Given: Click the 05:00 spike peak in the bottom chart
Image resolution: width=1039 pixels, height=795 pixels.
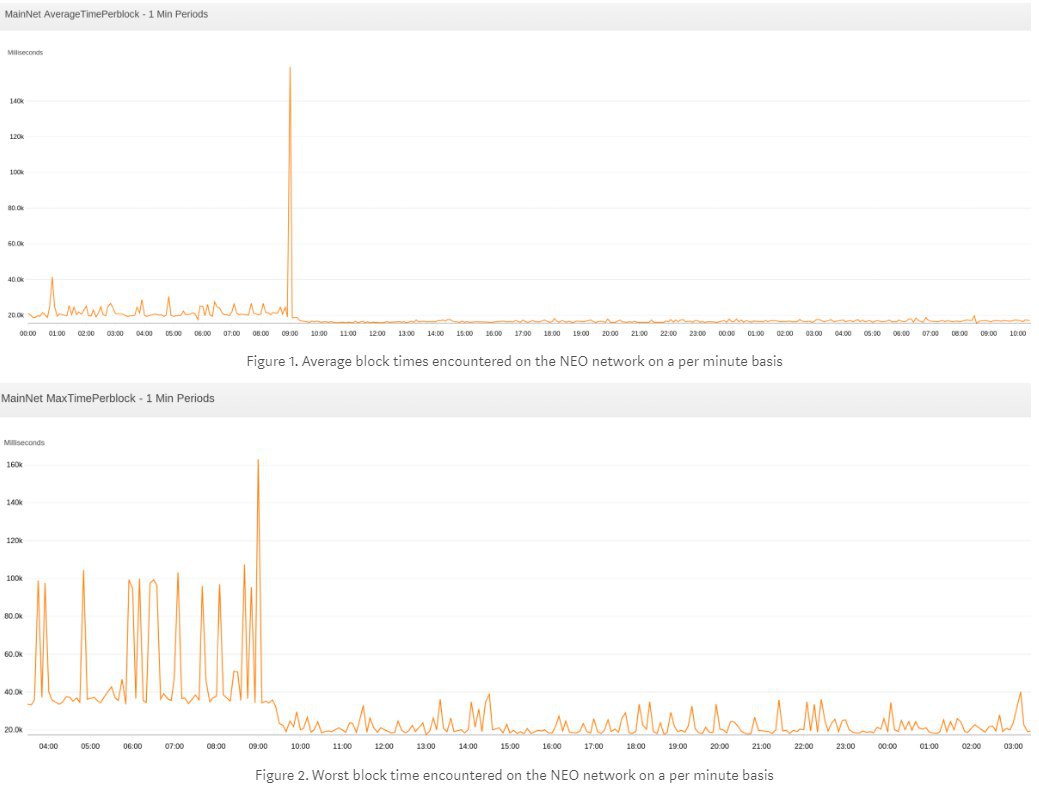Looking at the screenshot, I should point(83,570).
